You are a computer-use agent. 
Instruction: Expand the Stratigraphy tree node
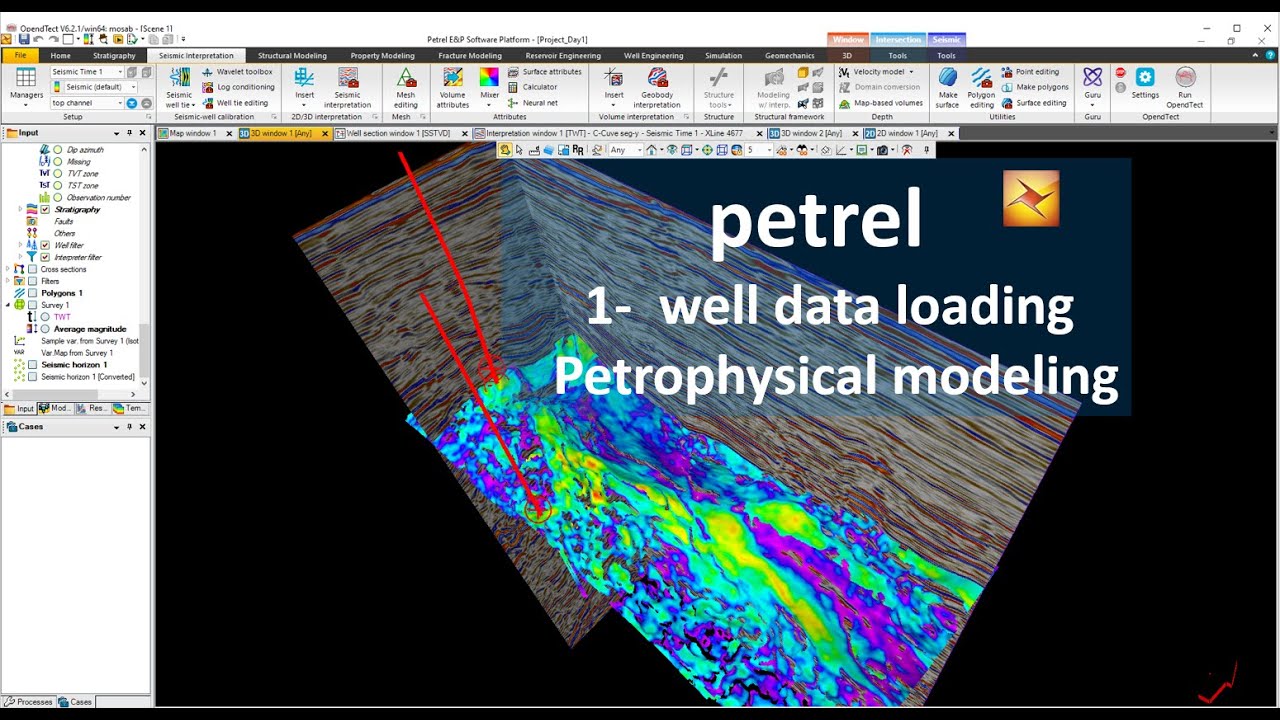pyautogui.click(x=21, y=210)
